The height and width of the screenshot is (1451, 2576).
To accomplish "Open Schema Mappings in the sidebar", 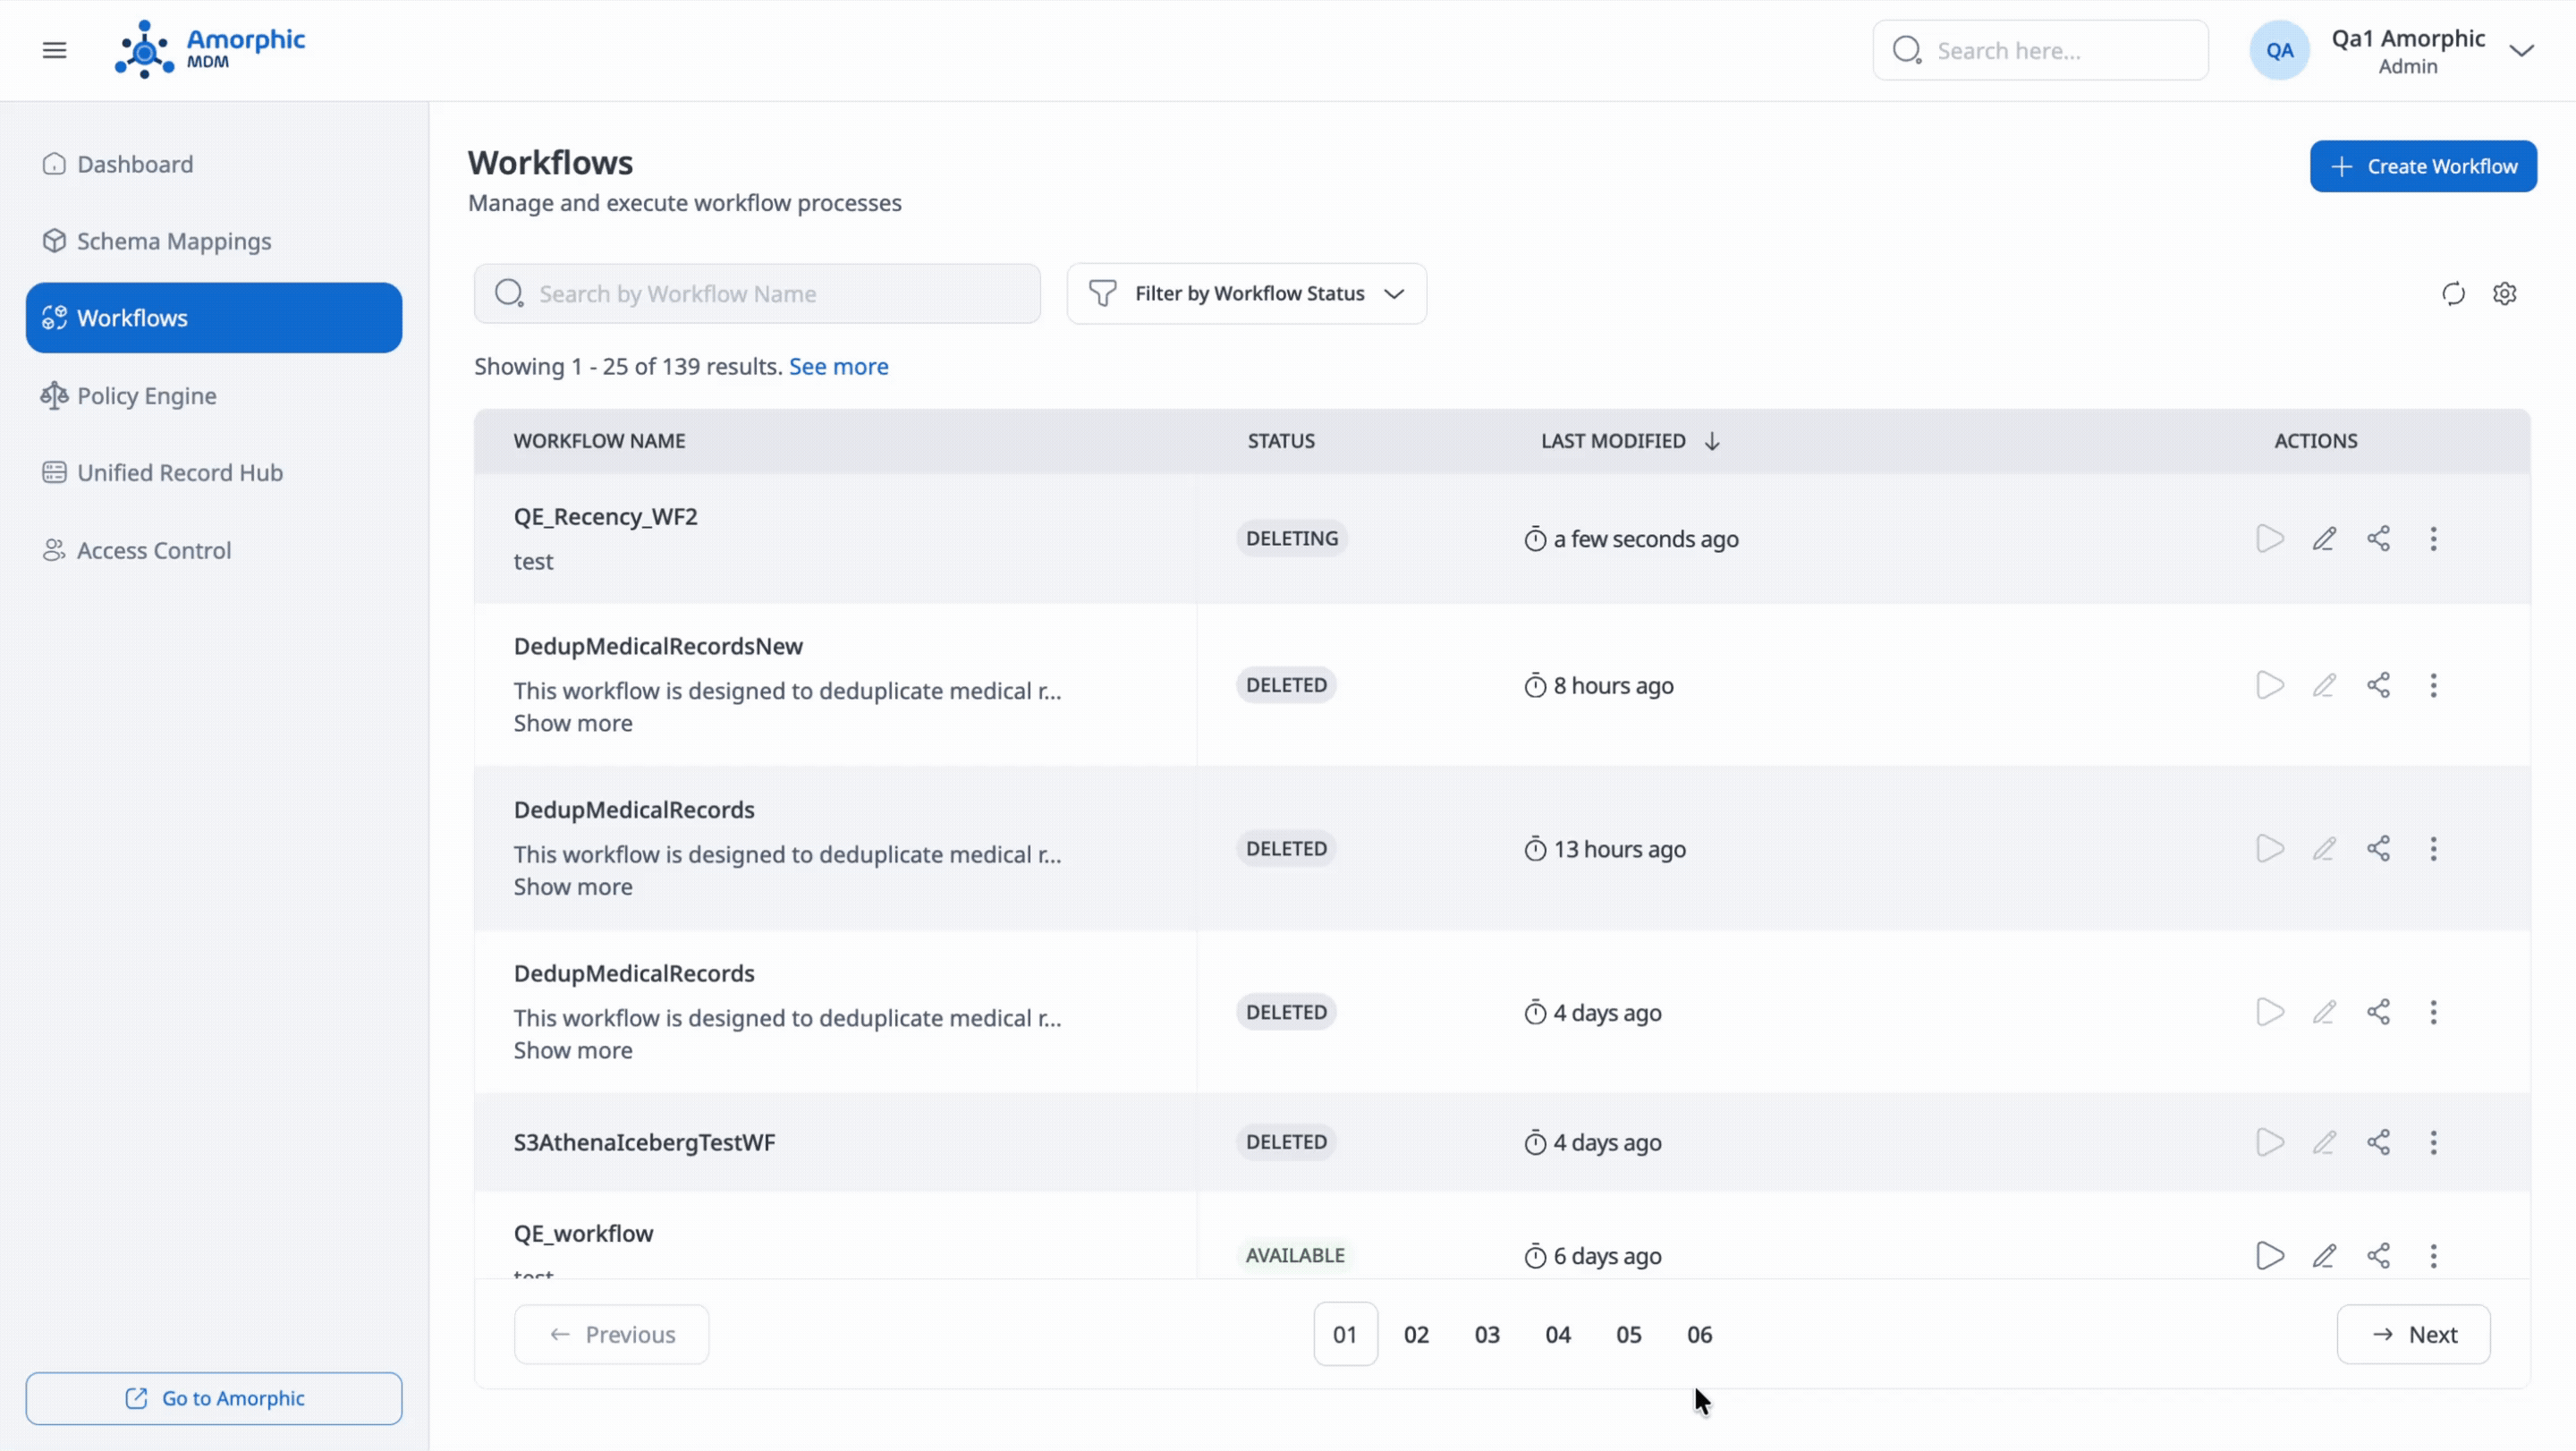I will click(x=214, y=241).
